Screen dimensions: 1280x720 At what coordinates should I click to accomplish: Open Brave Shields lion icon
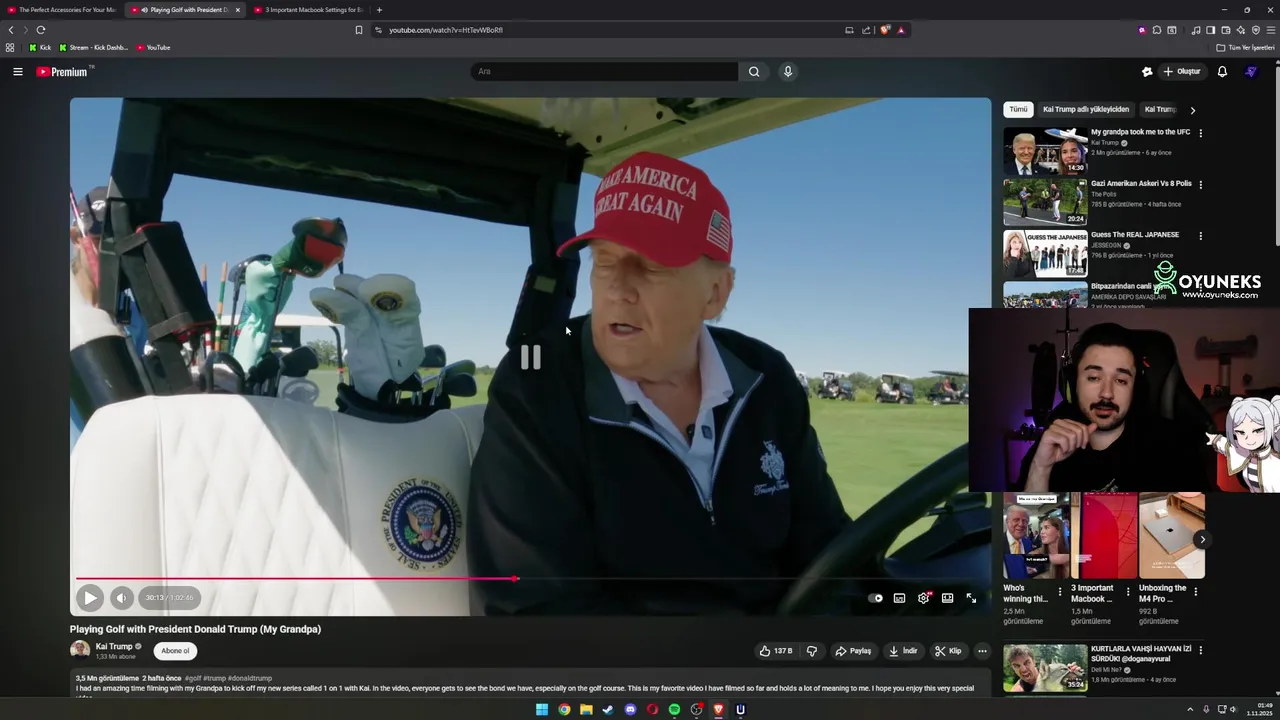885,30
